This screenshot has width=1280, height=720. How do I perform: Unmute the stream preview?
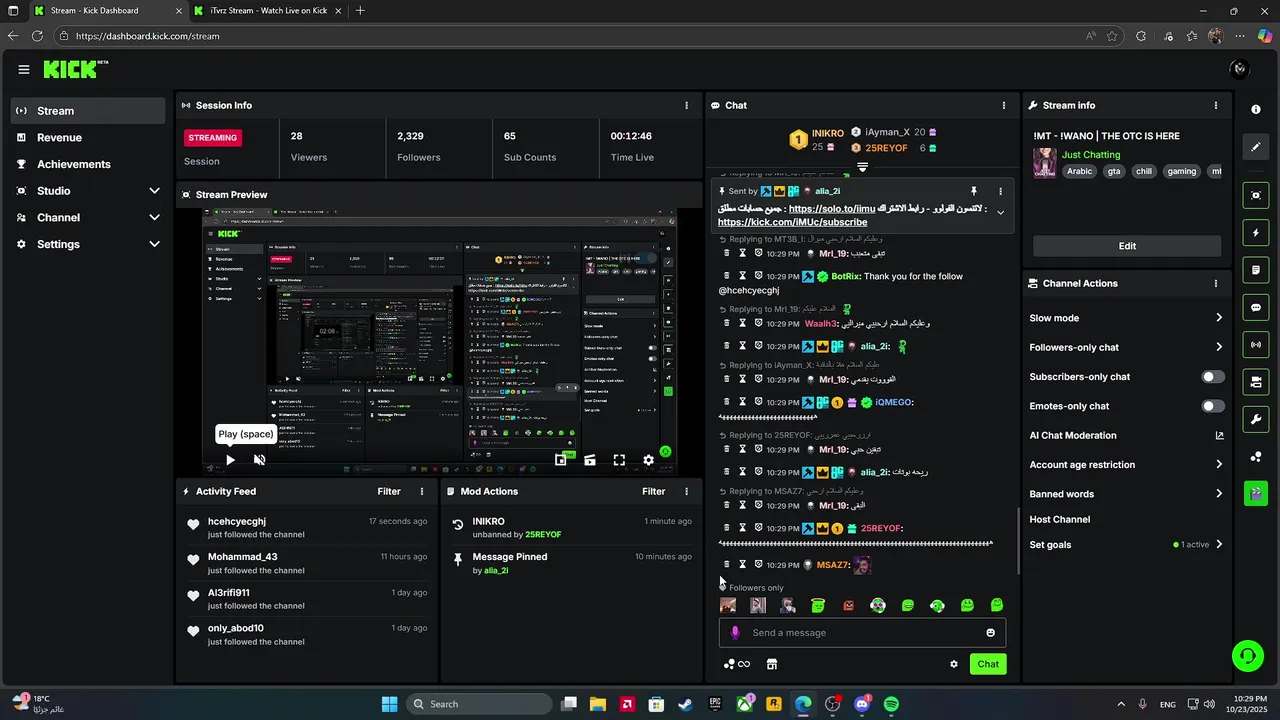259,460
